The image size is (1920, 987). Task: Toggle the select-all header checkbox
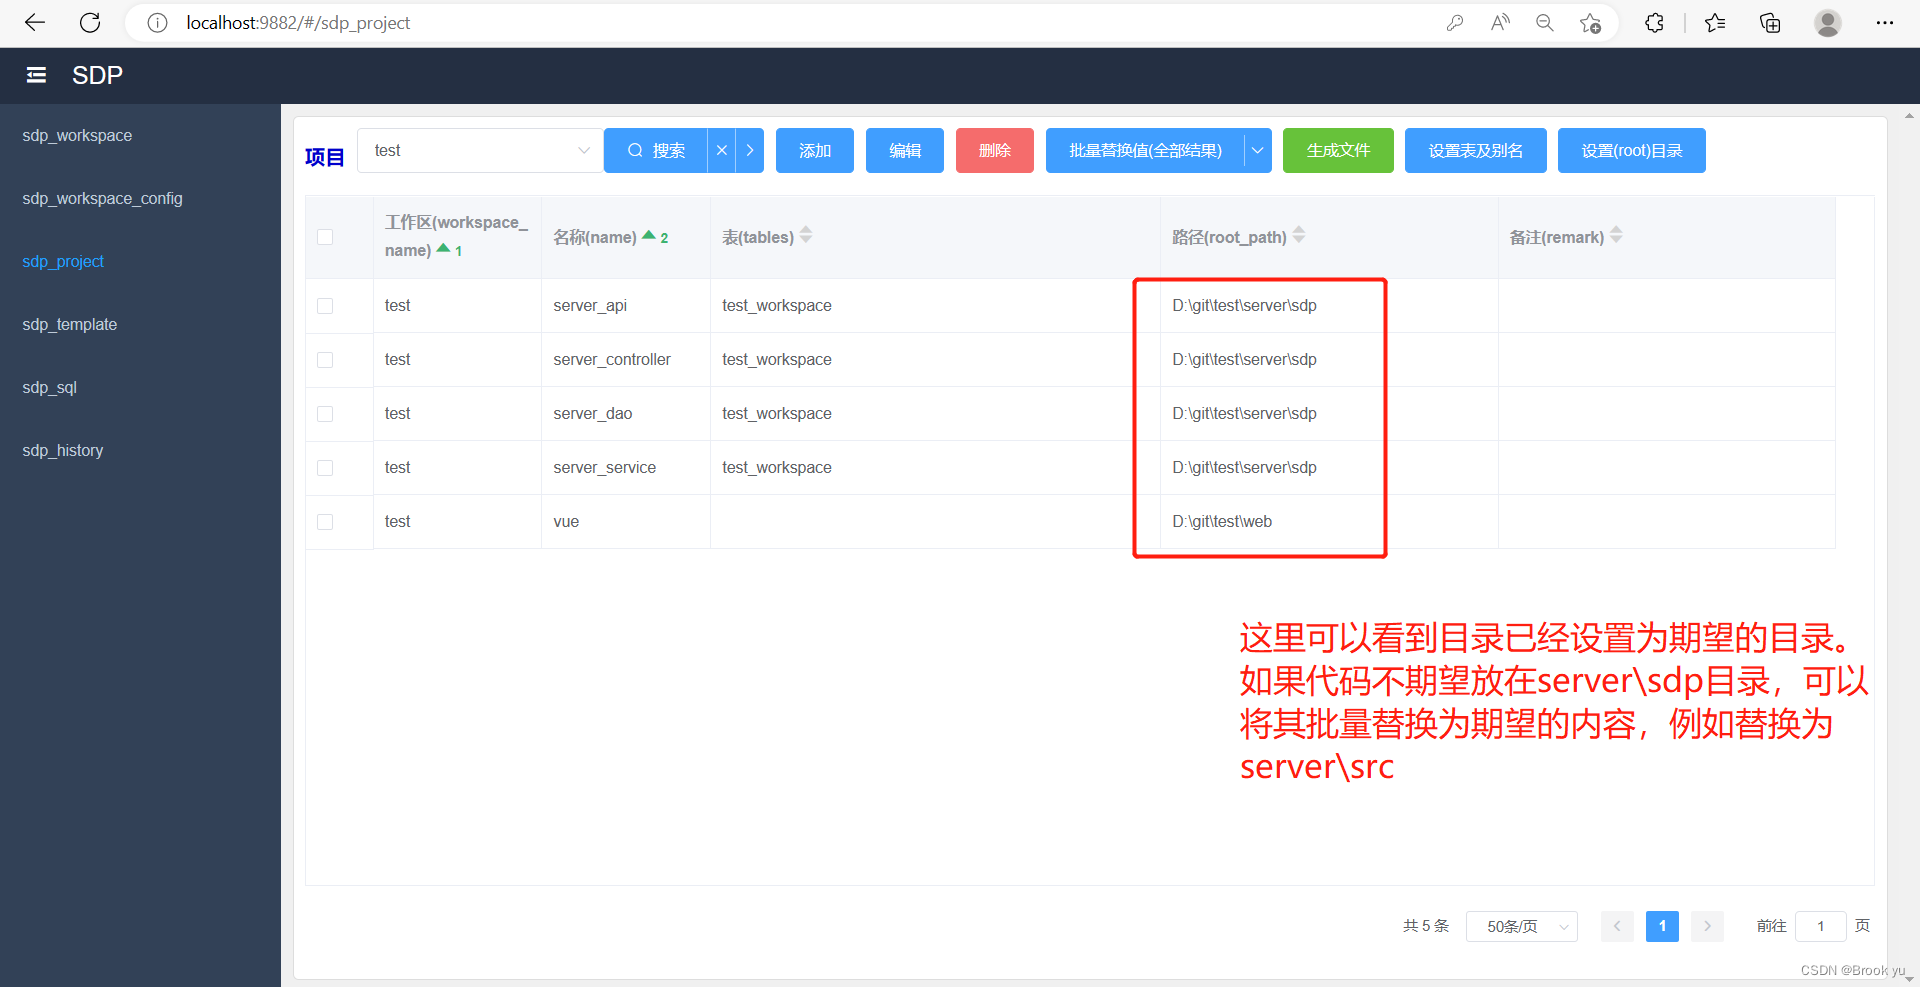point(325,237)
